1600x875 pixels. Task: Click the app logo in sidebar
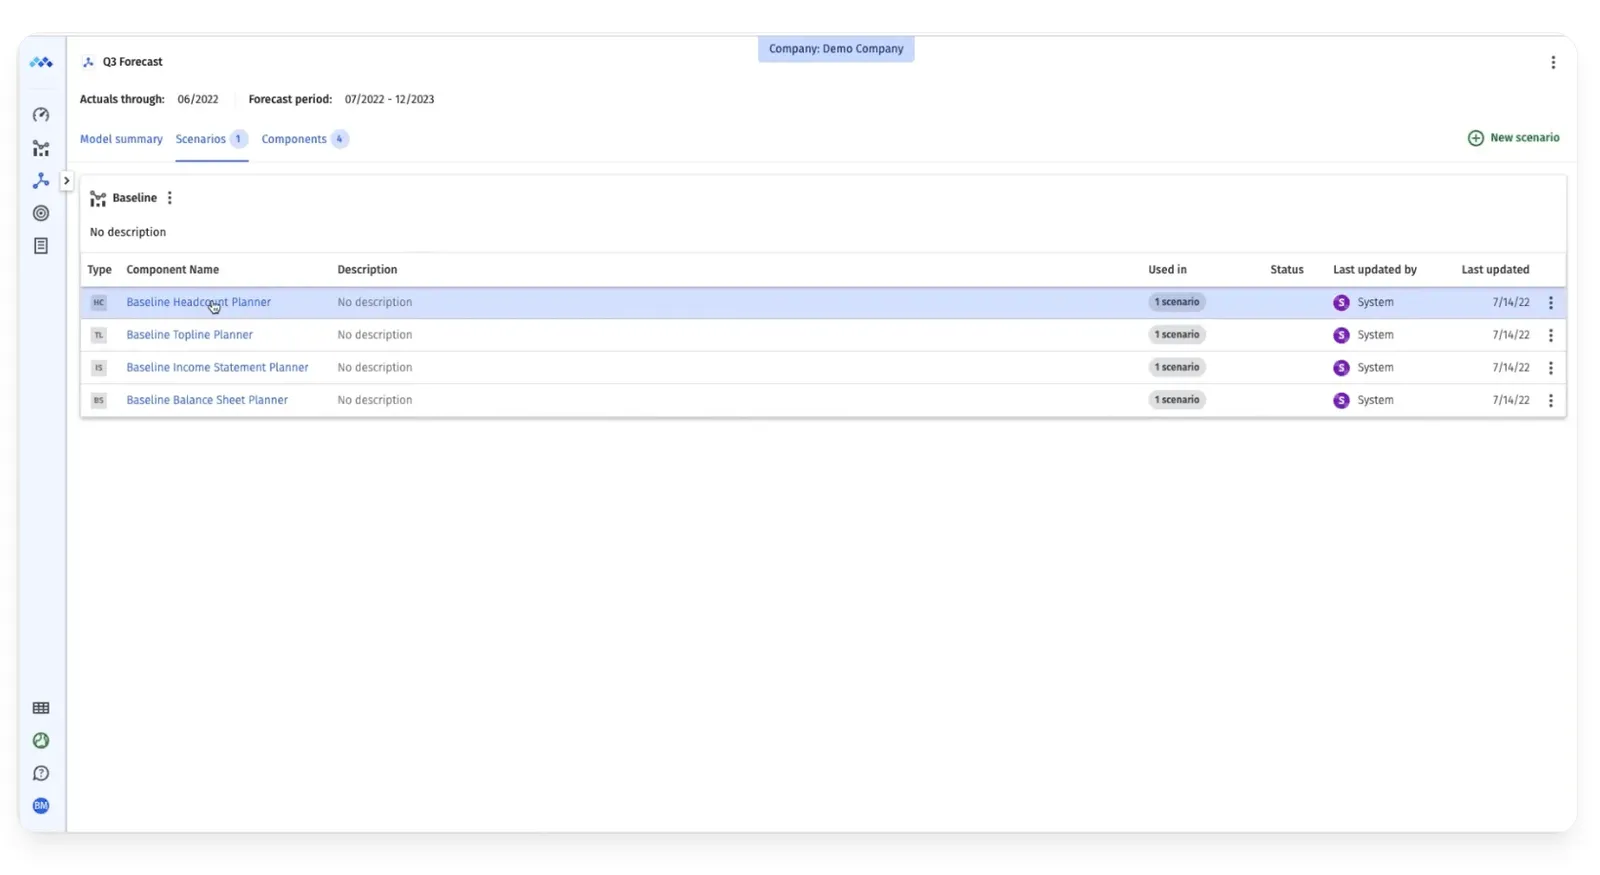(41, 62)
